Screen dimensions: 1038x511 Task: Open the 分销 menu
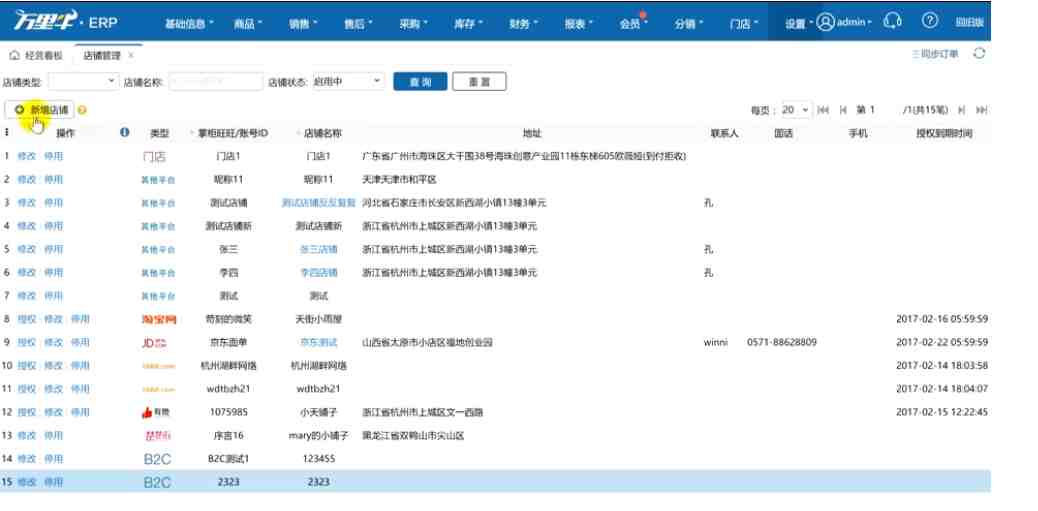688,23
